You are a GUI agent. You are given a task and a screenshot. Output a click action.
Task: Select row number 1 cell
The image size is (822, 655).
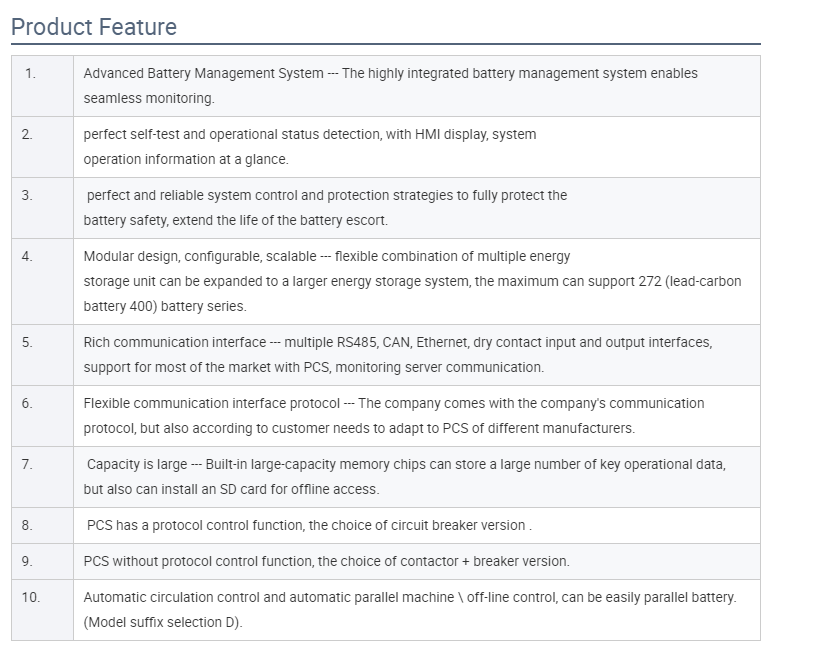pos(42,86)
